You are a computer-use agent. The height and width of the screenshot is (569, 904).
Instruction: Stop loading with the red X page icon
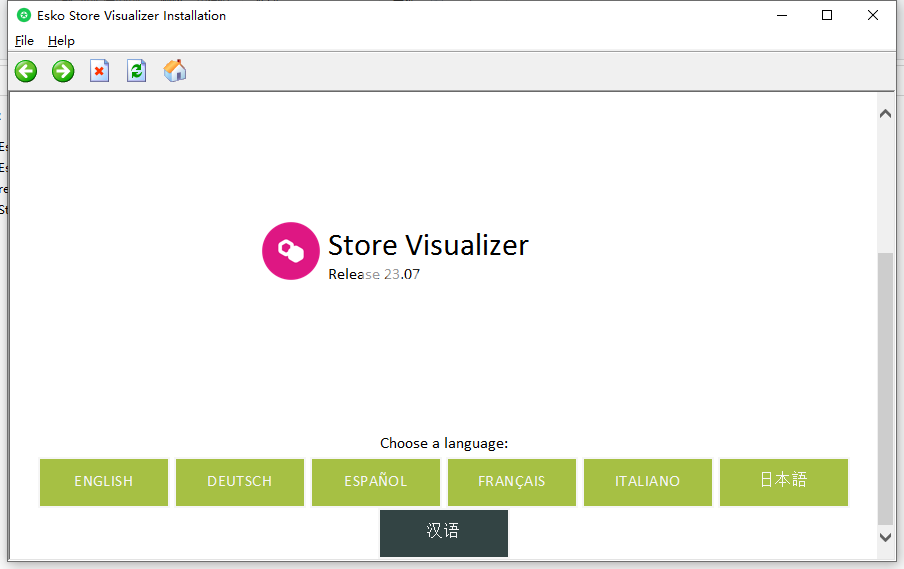tap(99, 71)
